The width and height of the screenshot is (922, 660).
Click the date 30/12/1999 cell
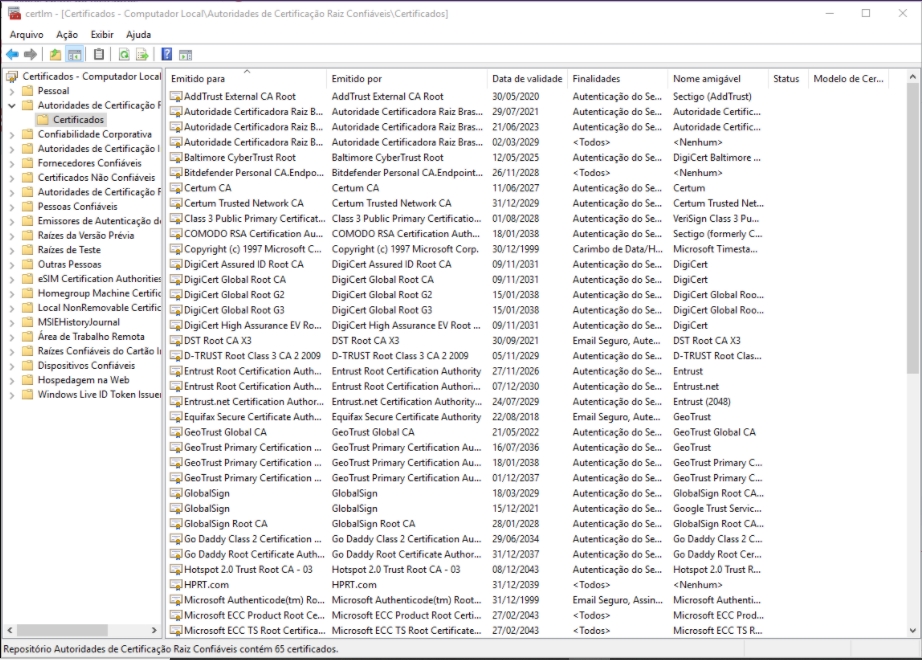point(515,249)
